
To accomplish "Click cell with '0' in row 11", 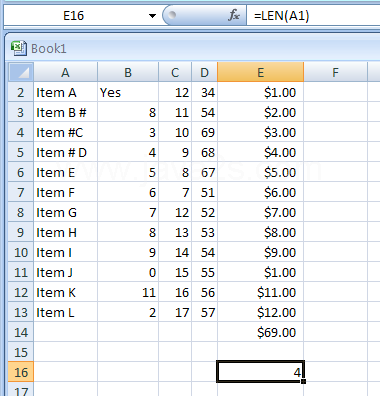I will pos(128,272).
